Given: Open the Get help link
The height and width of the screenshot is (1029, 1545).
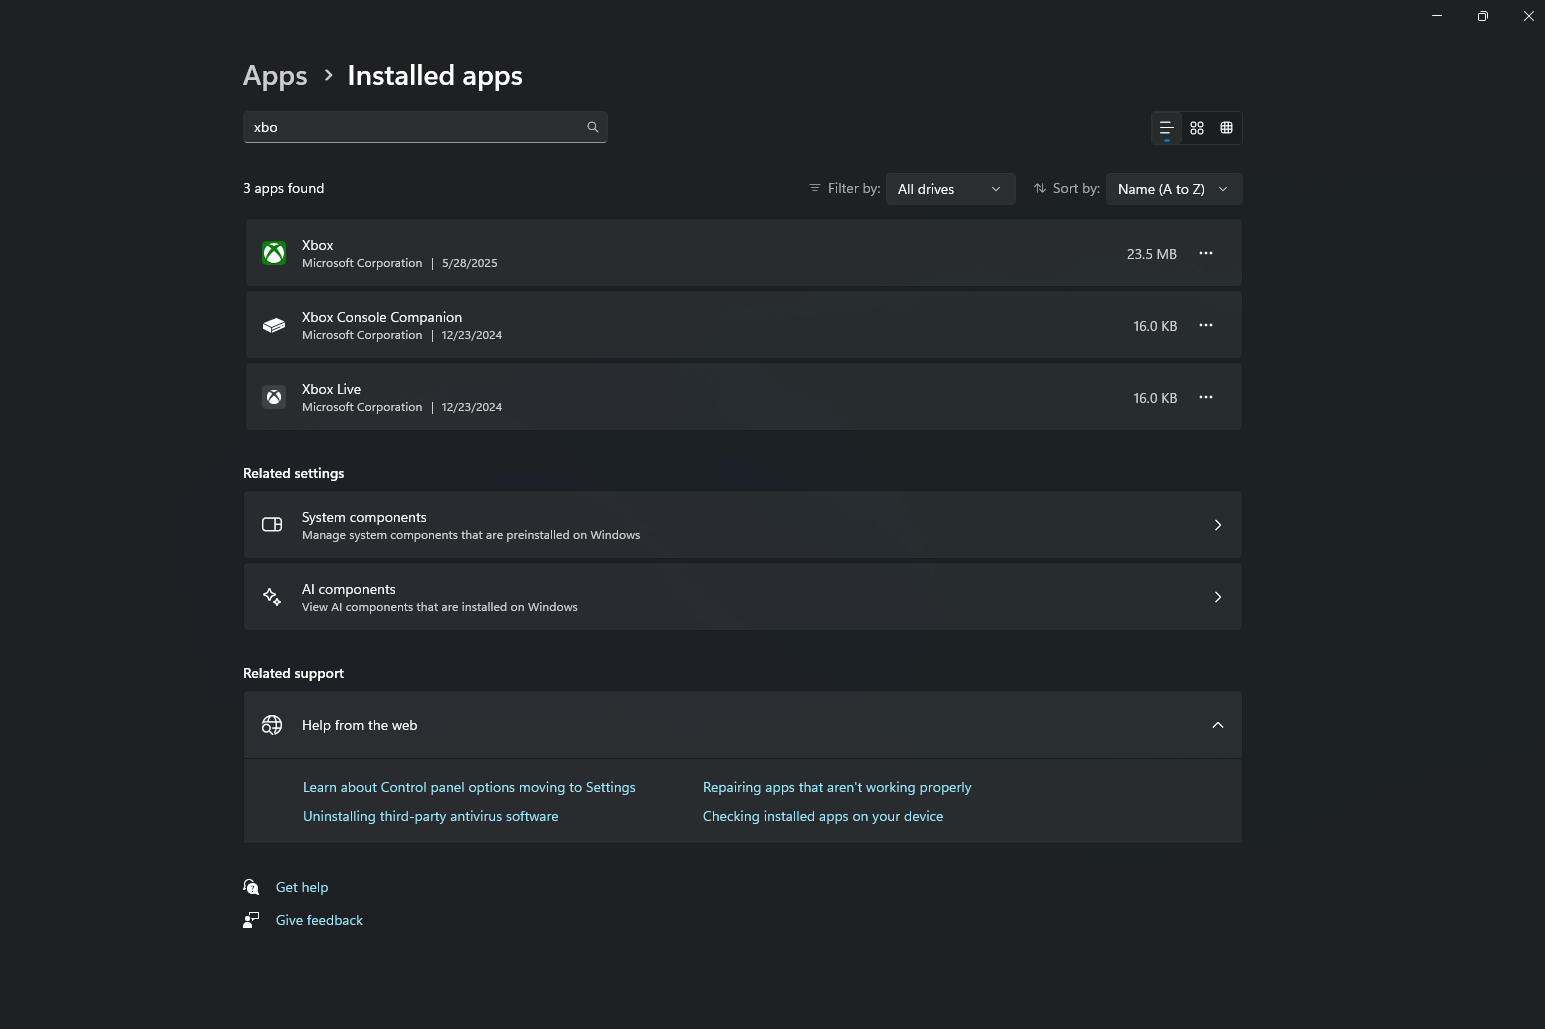Looking at the screenshot, I should pyautogui.click(x=302, y=887).
